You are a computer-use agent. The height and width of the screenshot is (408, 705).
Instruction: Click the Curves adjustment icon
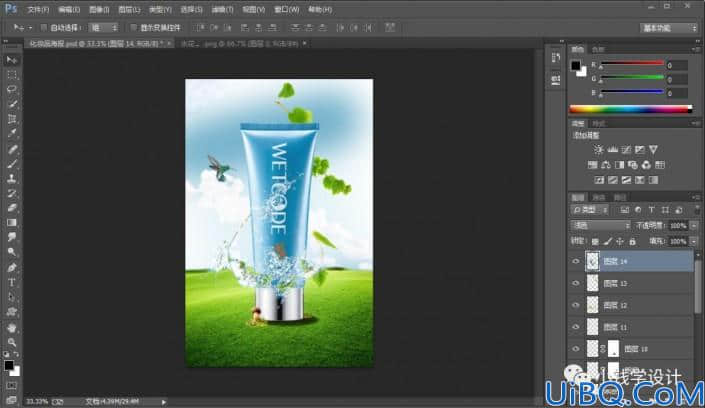point(626,149)
